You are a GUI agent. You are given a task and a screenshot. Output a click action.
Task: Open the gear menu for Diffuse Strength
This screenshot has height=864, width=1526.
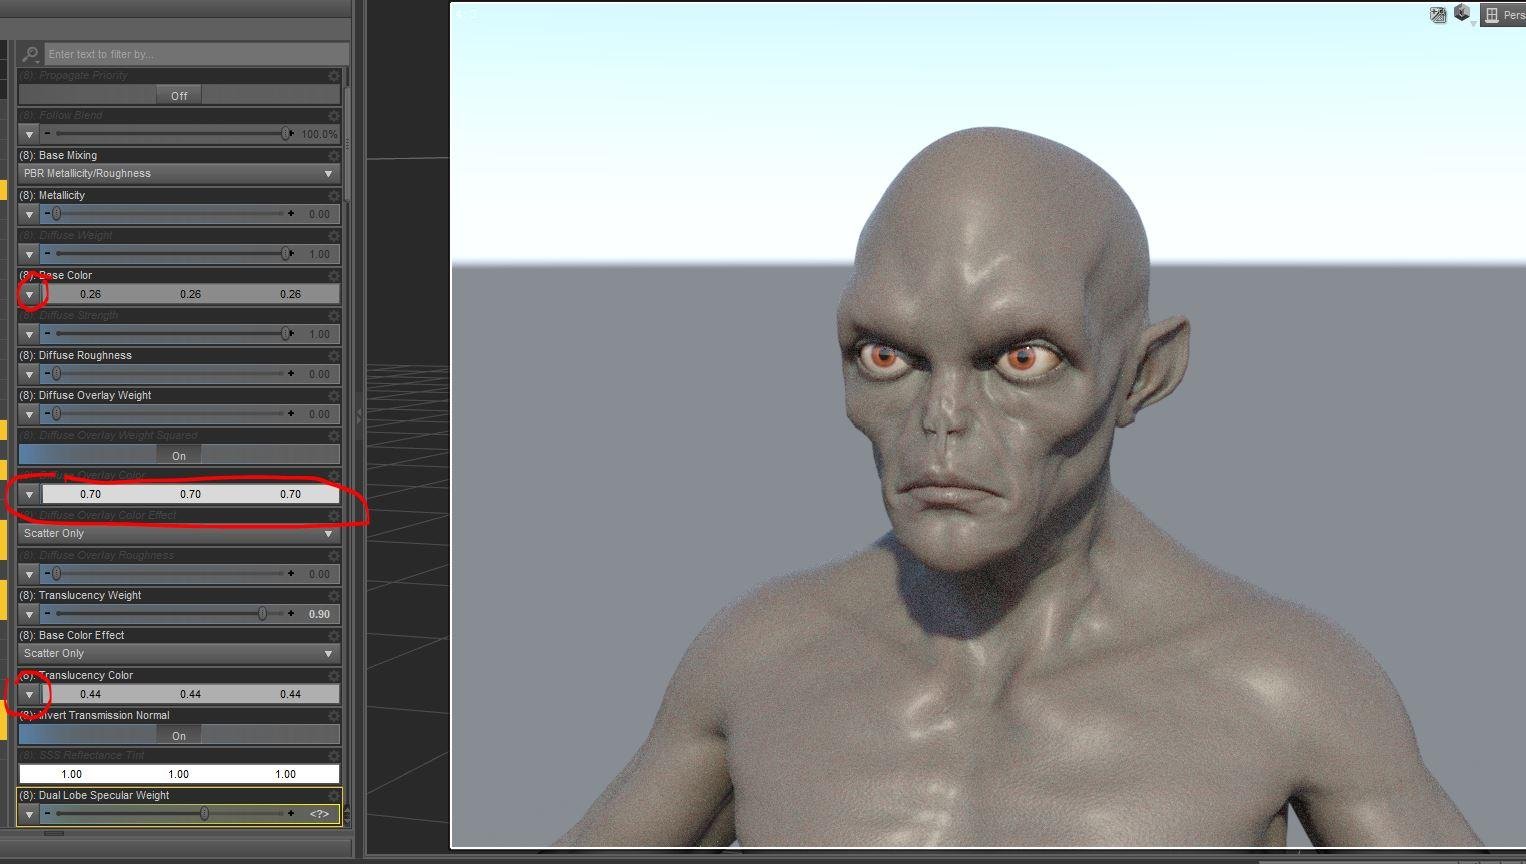(334, 316)
